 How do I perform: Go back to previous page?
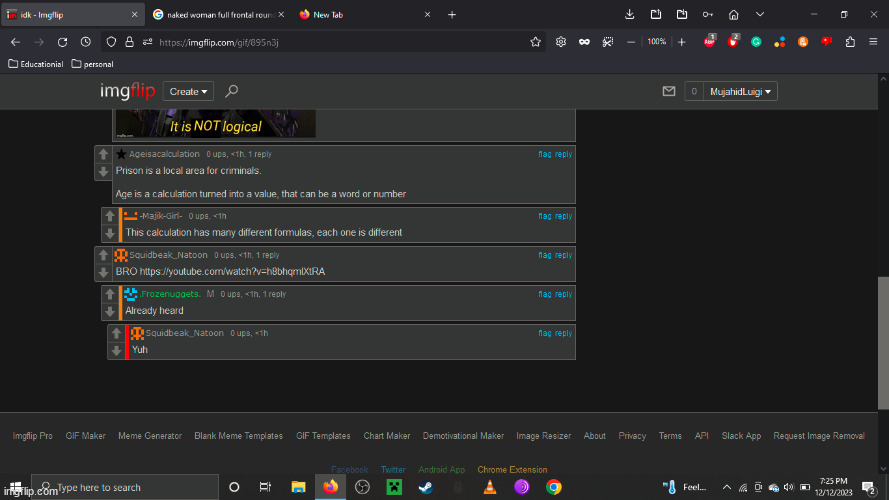coord(15,42)
